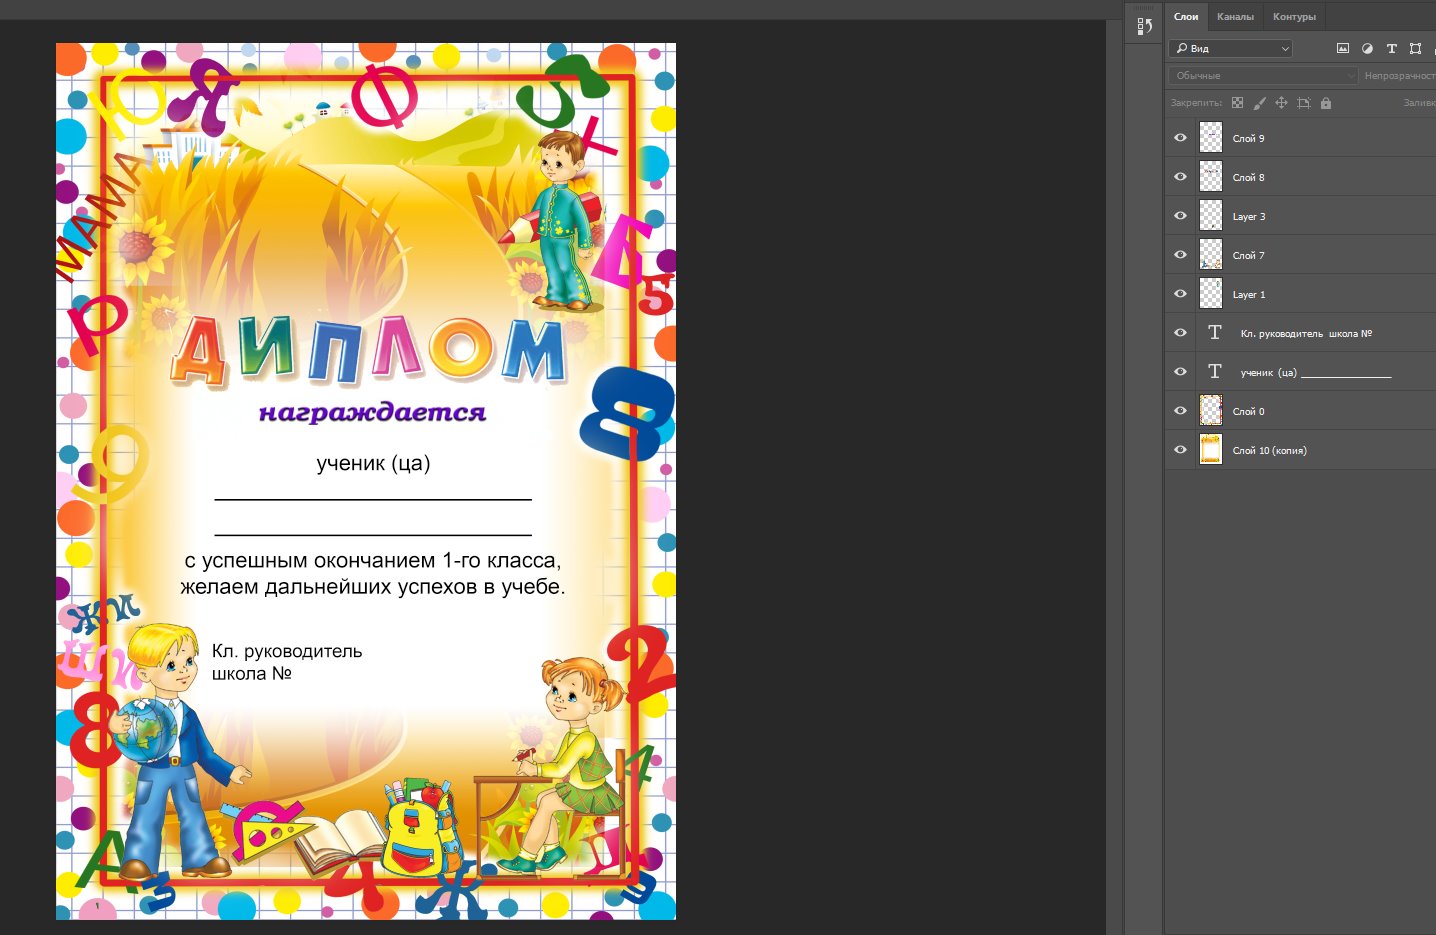This screenshot has width=1436, height=935.
Task: Select layer name 'Слой 9'
Action: coord(1248,139)
